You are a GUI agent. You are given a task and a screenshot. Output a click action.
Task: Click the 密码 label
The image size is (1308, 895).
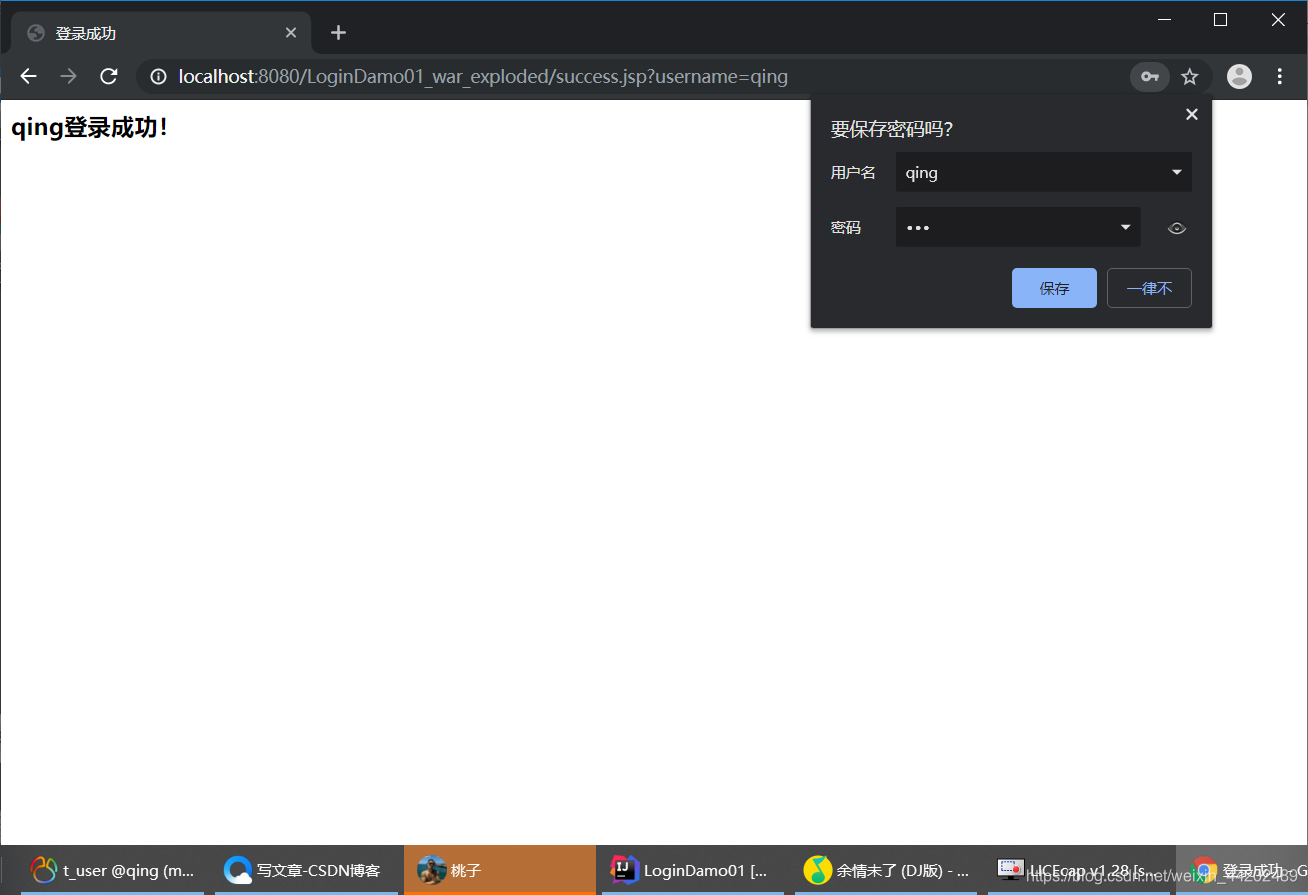click(x=845, y=228)
